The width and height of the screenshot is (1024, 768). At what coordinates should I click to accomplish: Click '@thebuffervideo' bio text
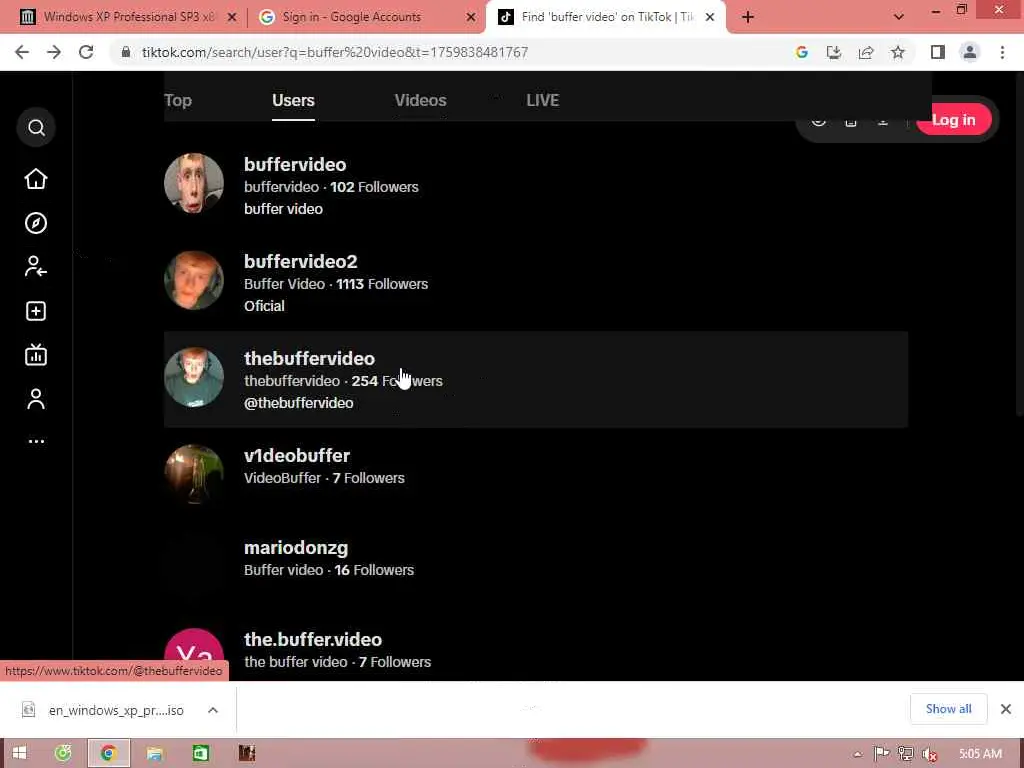(298, 403)
